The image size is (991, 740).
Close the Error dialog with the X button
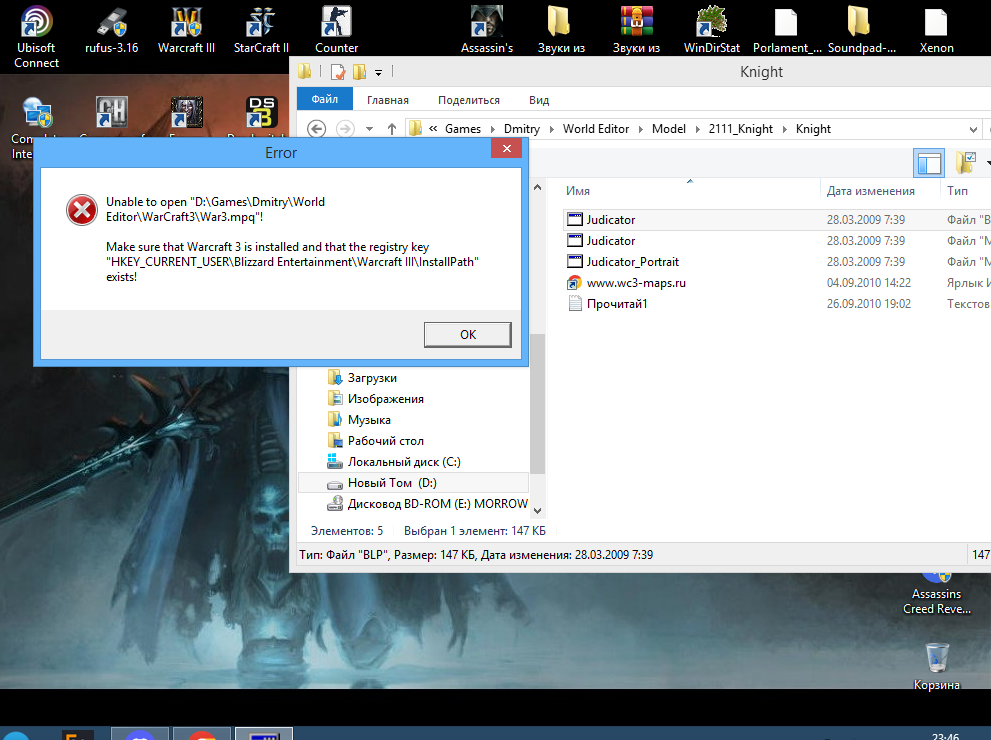point(507,149)
